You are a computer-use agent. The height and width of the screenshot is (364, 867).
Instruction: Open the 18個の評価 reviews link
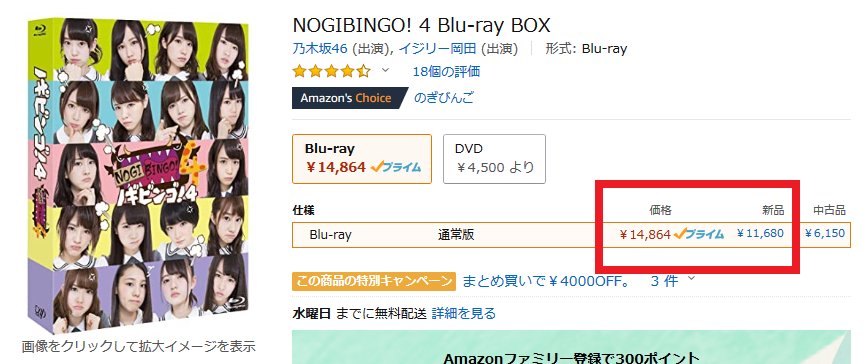(x=446, y=71)
